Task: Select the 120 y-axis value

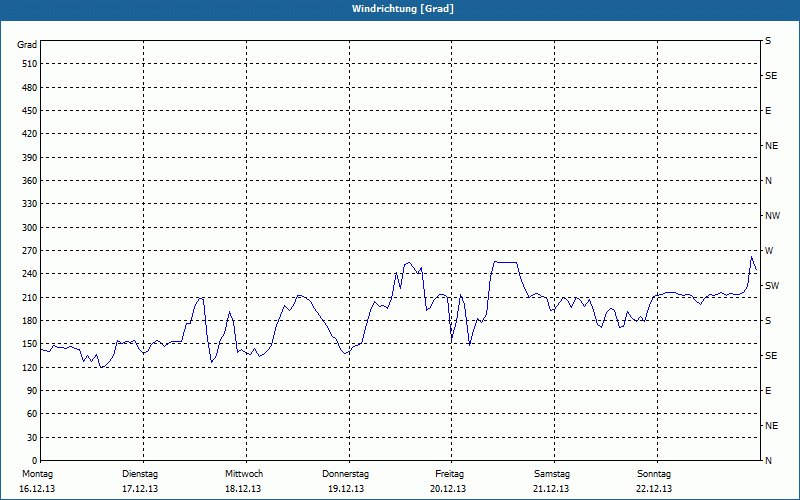Action: point(29,367)
